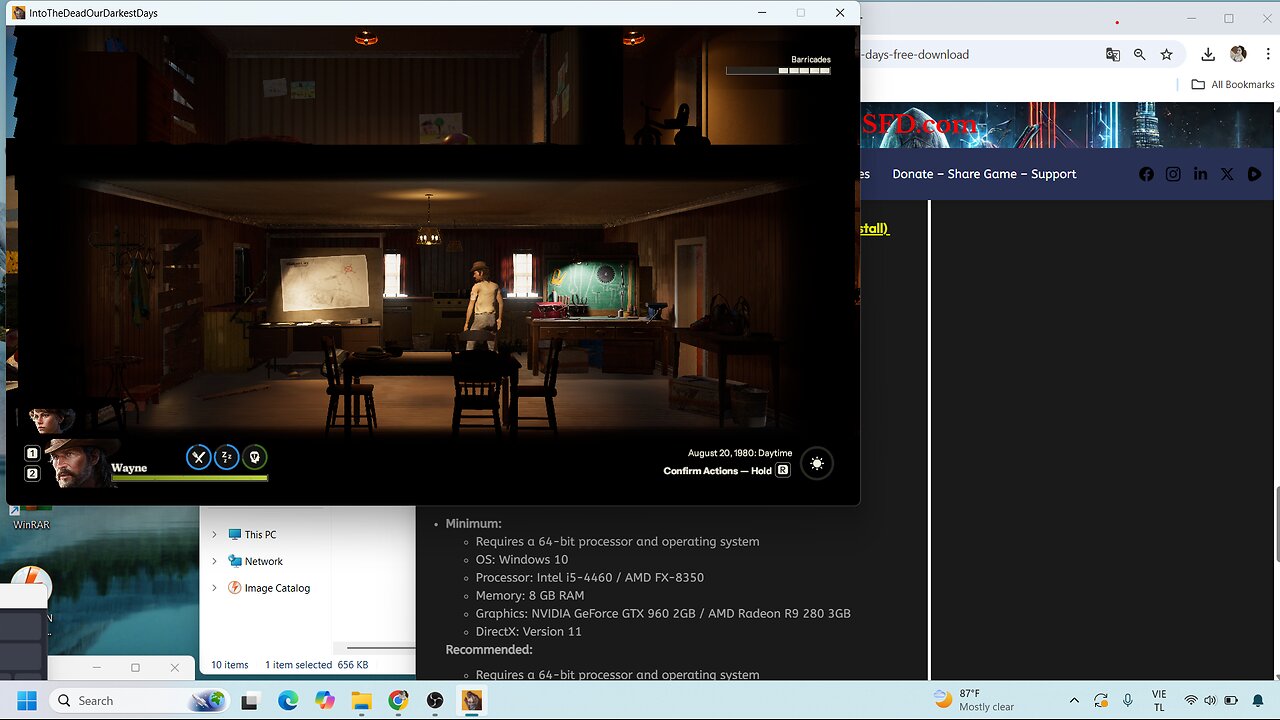Click the microphone tray icon
This screenshot has width=1280, height=720.
[x=1128, y=701]
